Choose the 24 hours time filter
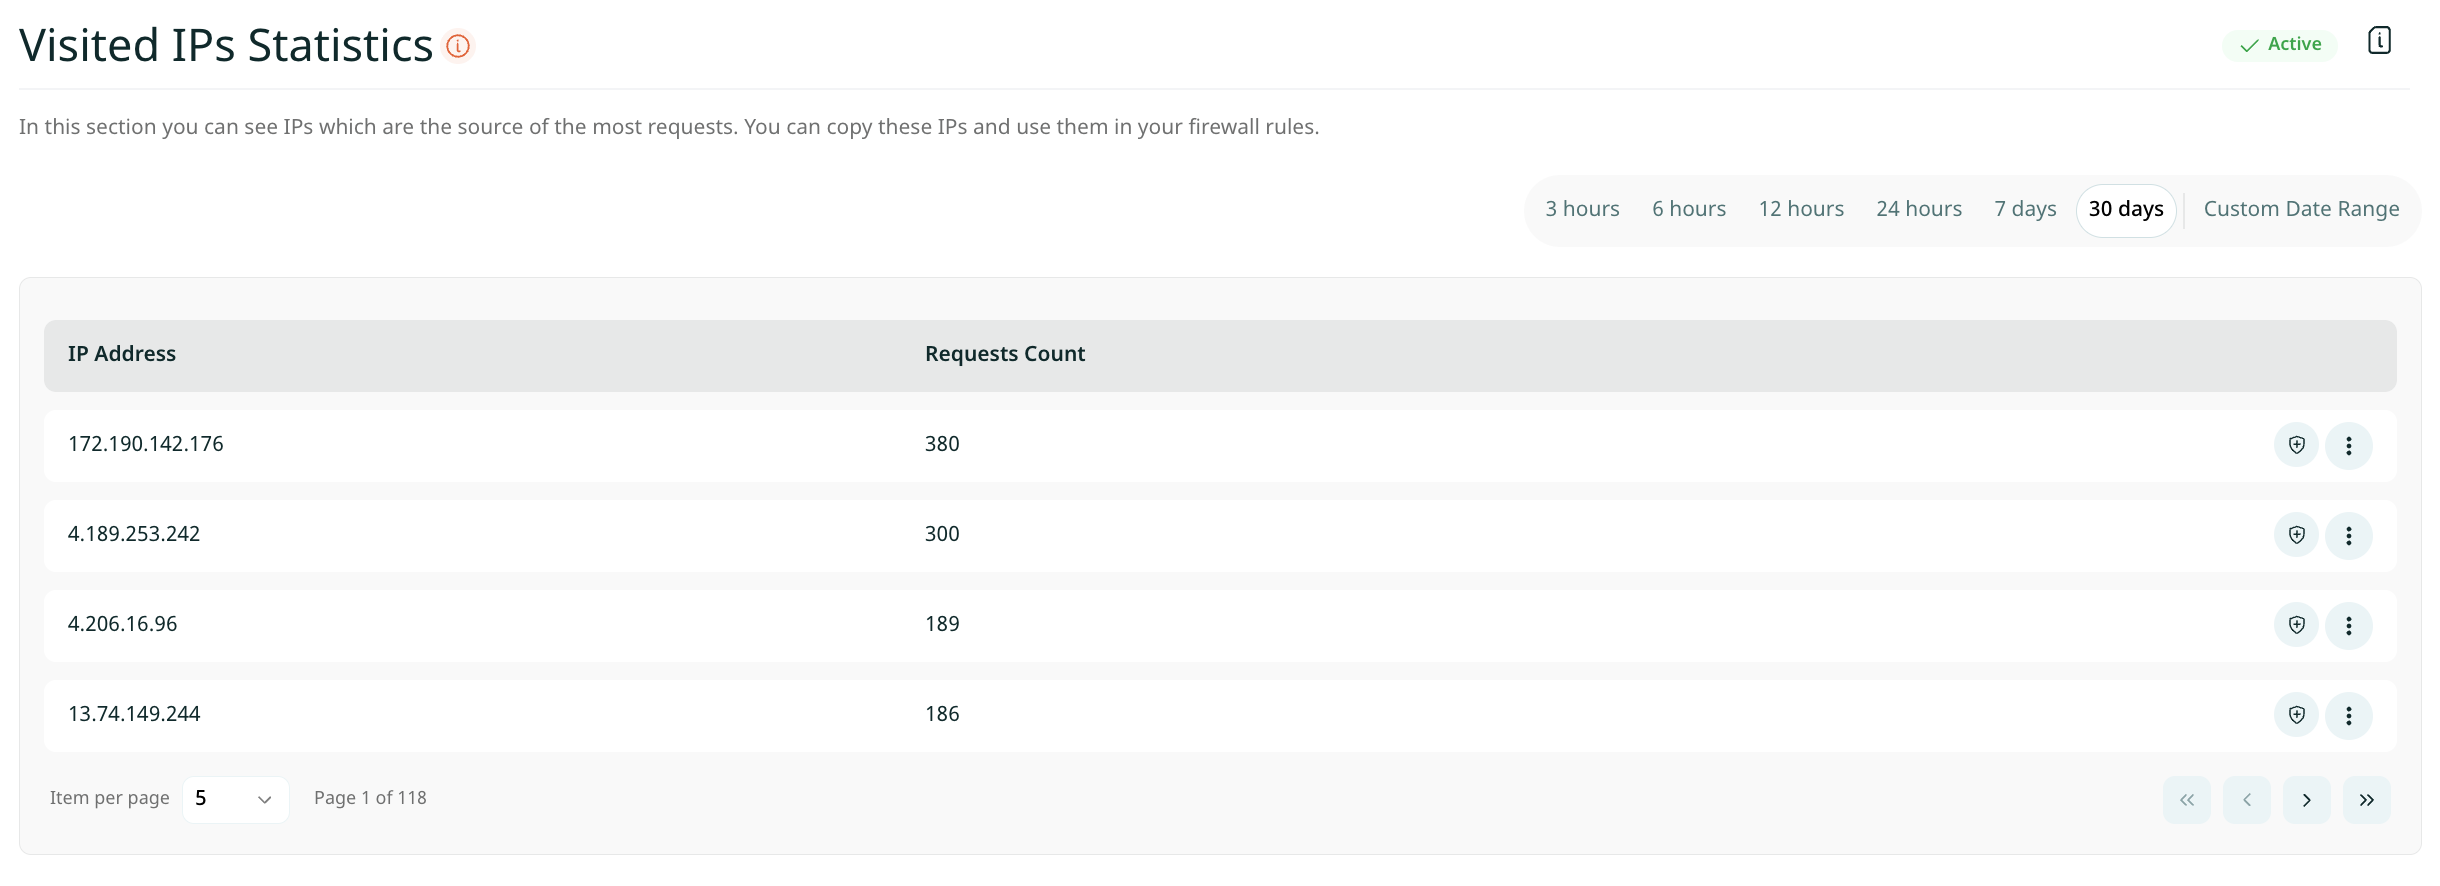Viewport: 2440px width, 886px height. point(1918,209)
